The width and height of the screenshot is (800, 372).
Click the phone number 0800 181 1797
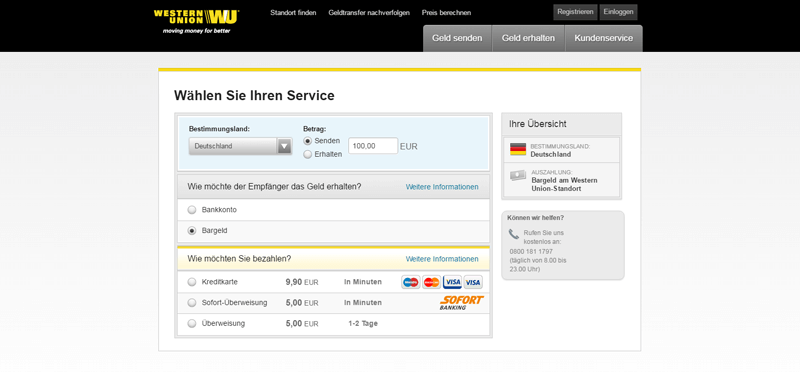[x=531, y=252]
